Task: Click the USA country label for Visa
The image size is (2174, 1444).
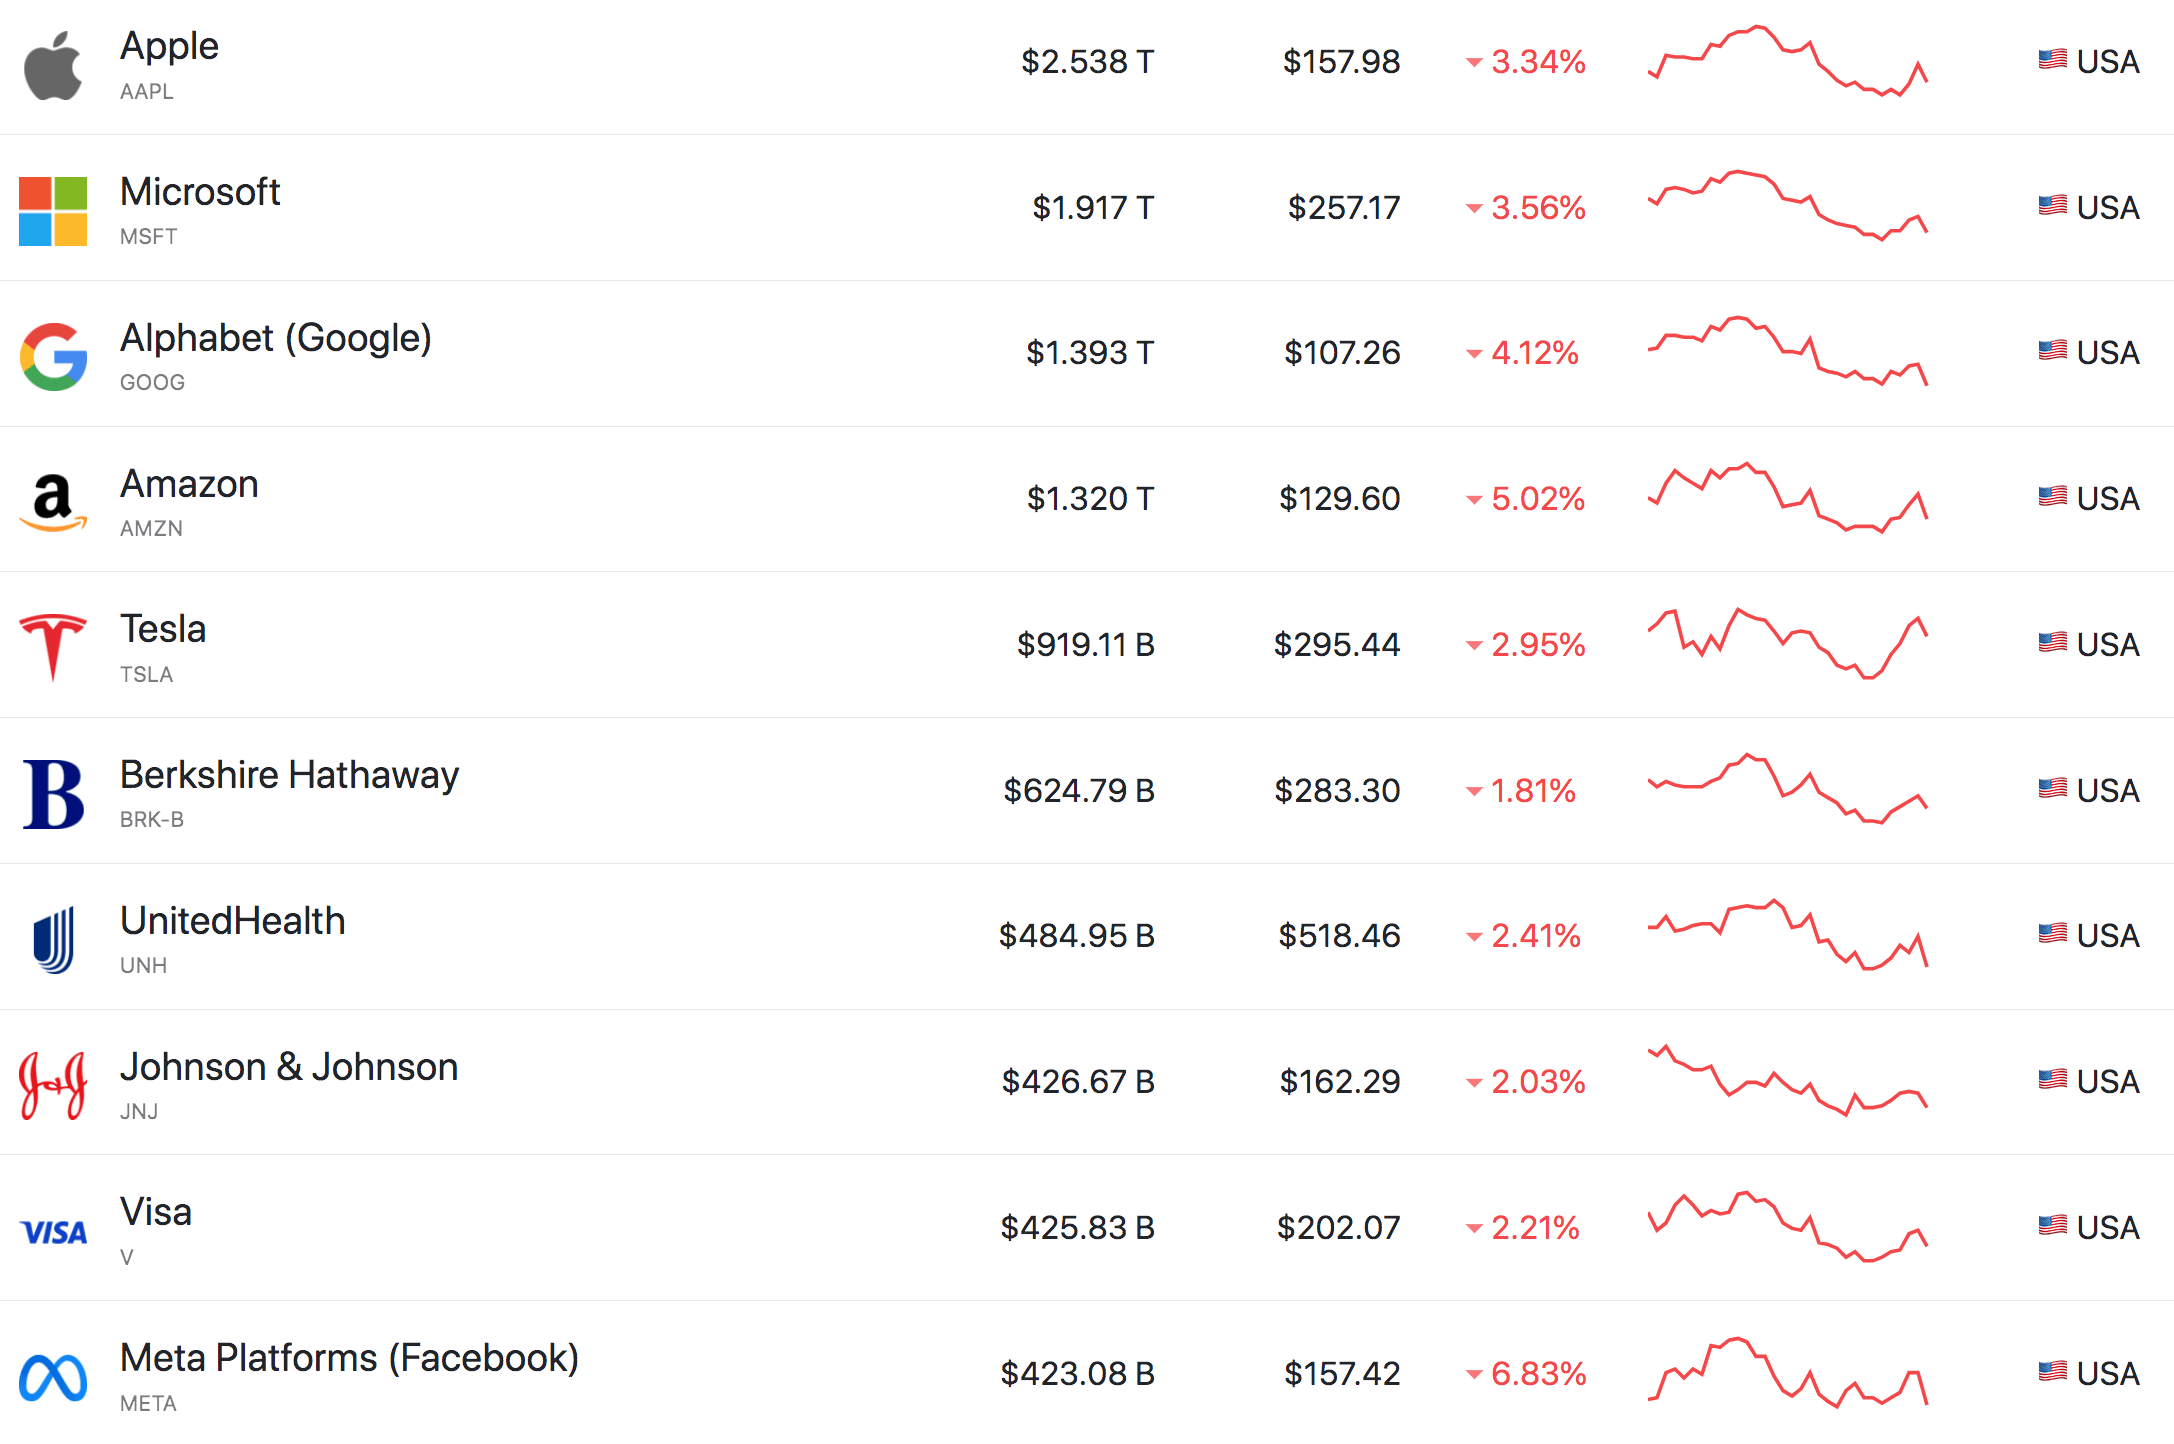Action: (x=2107, y=1227)
